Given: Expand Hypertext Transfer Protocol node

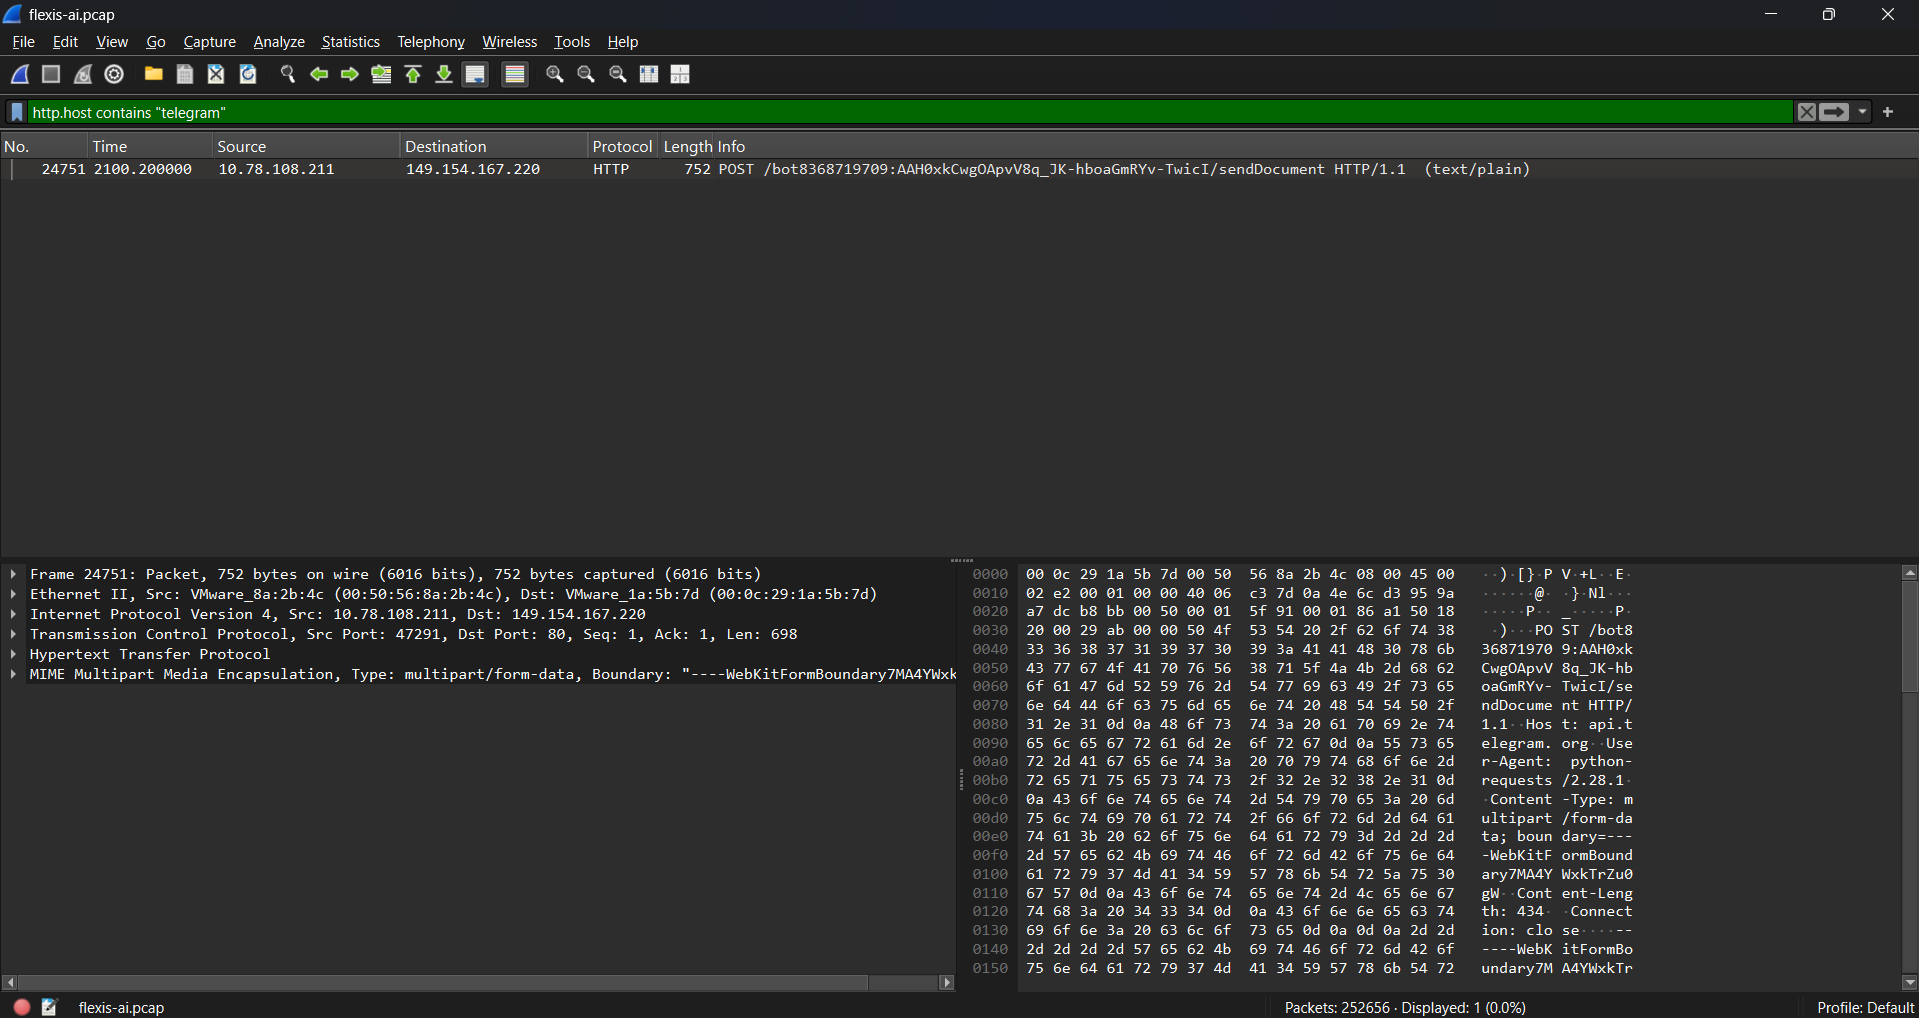Looking at the screenshot, I should (x=13, y=654).
